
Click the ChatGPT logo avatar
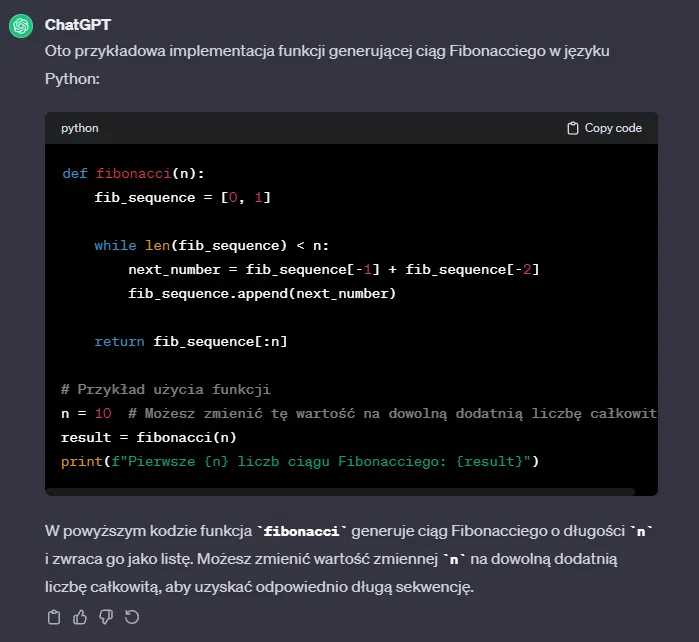tap(21, 26)
